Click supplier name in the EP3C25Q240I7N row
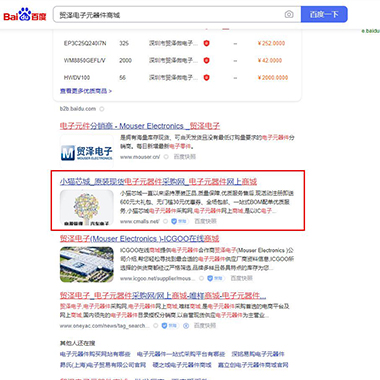The height and width of the screenshot is (380, 380). (173, 43)
